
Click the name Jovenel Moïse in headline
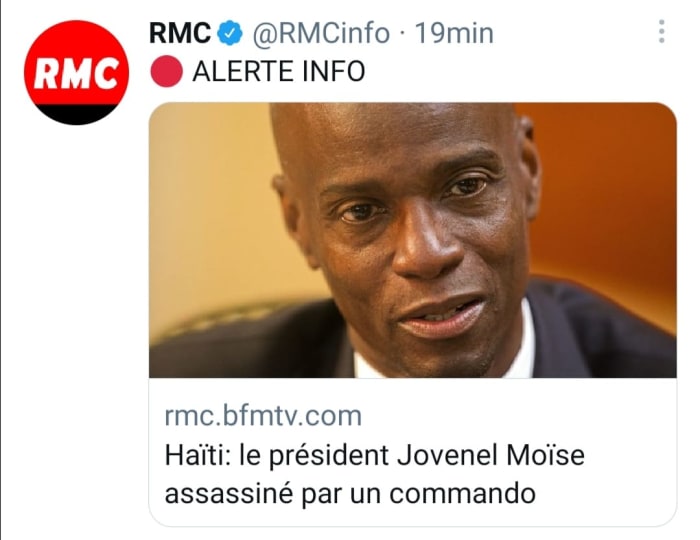[x=490, y=455]
